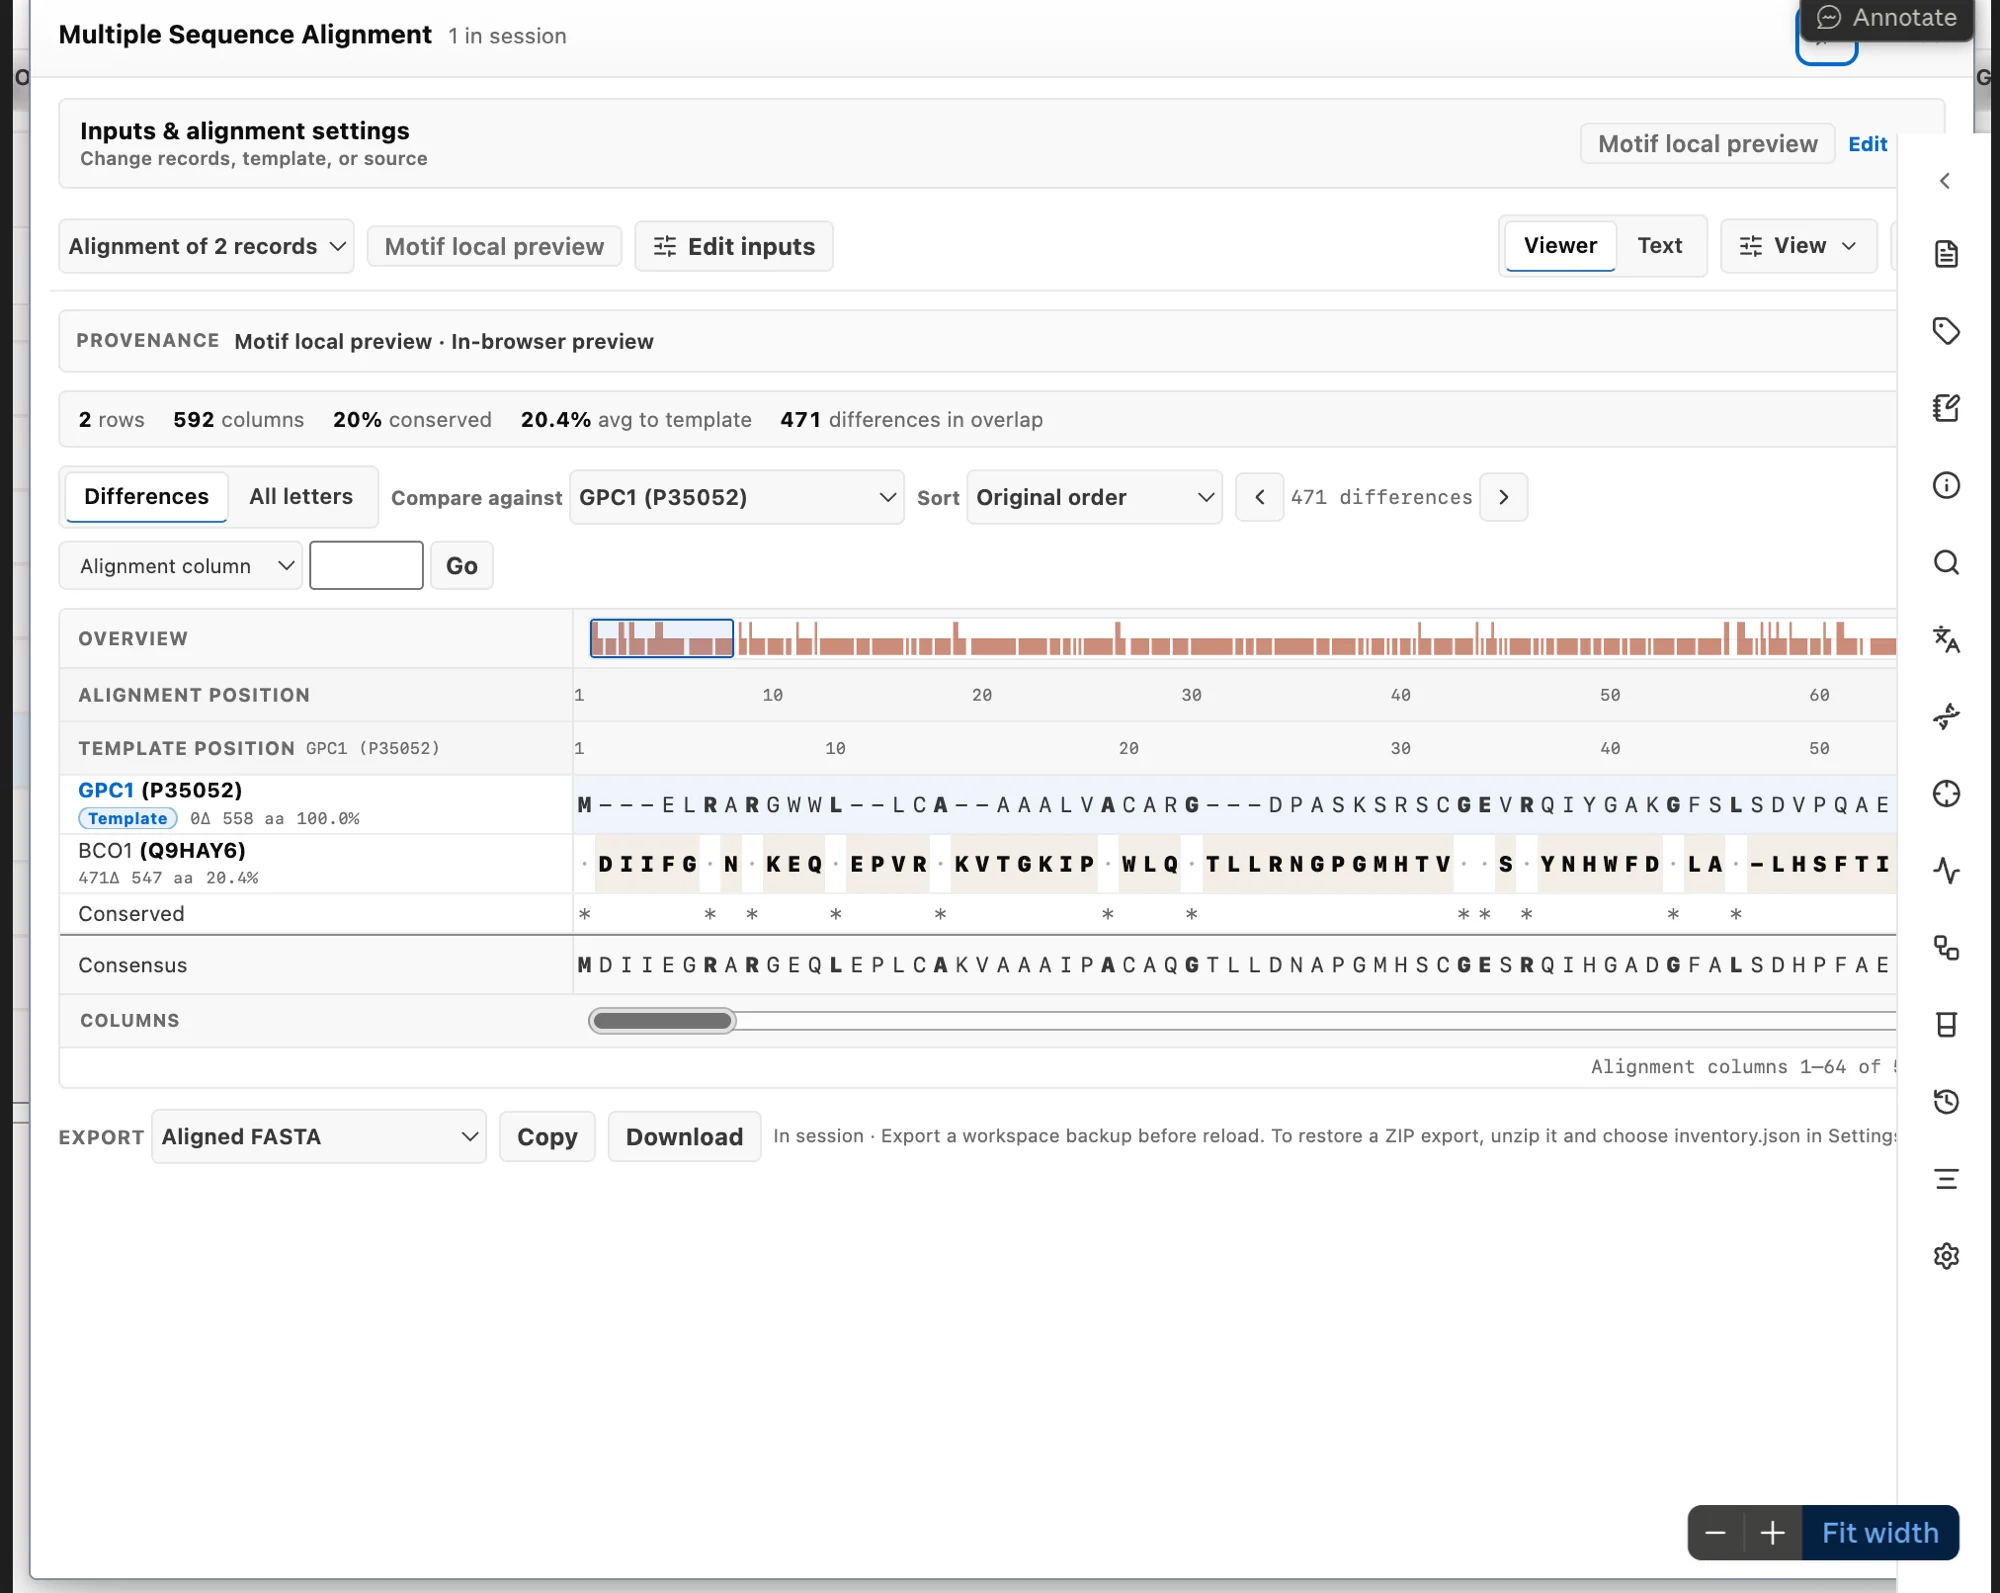Open the Compare against GPC1 dropdown
This screenshot has width=2000, height=1593.
[x=737, y=497]
